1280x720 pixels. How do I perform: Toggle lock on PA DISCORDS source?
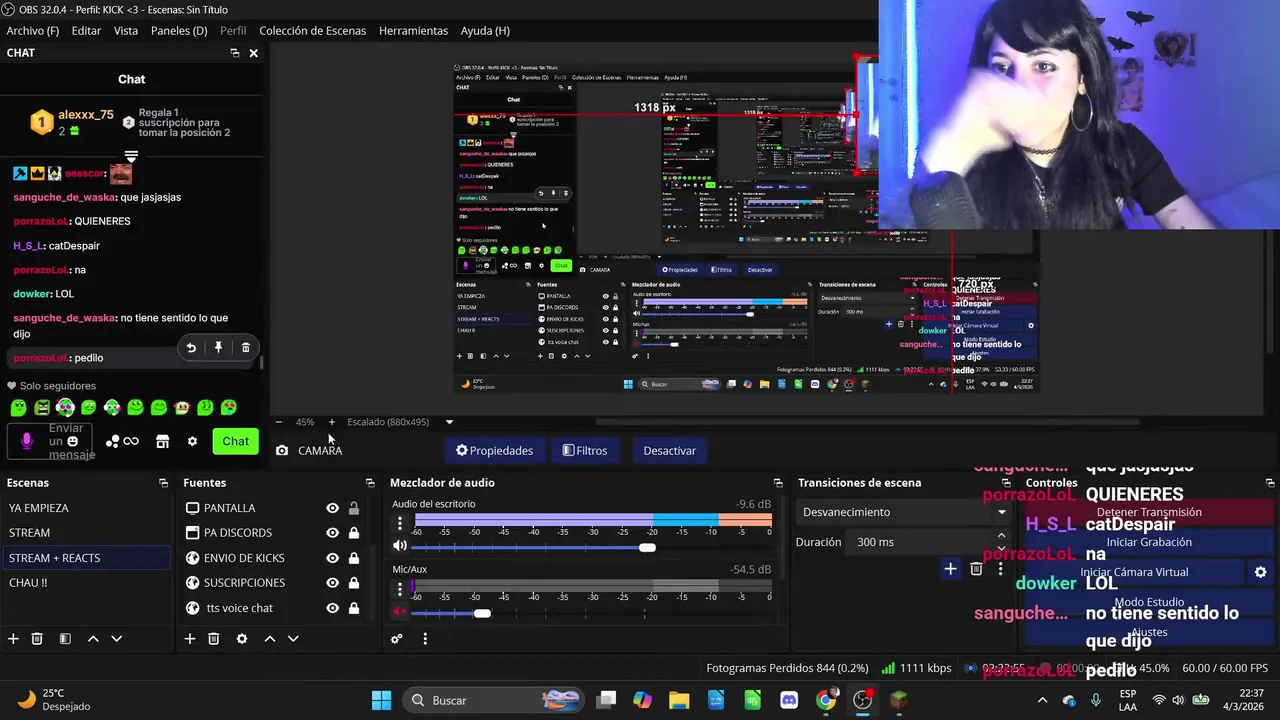coord(353,533)
